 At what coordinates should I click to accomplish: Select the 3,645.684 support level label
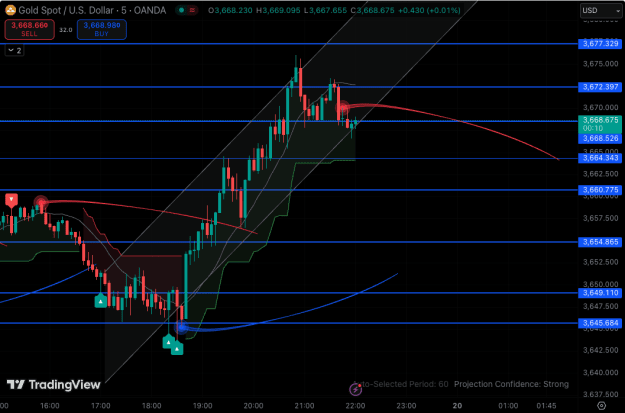pyautogui.click(x=600, y=323)
